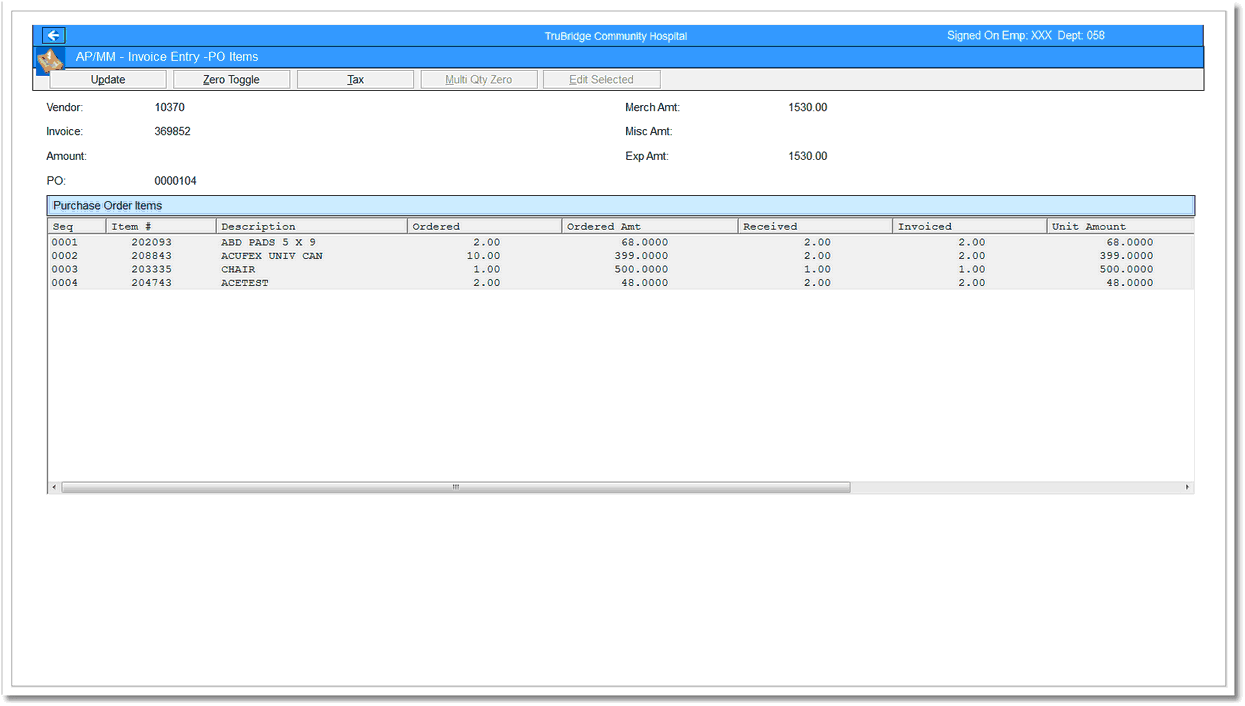The image size is (1245, 706).
Task: Click the Unit Amount column header
Action: (1120, 226)
